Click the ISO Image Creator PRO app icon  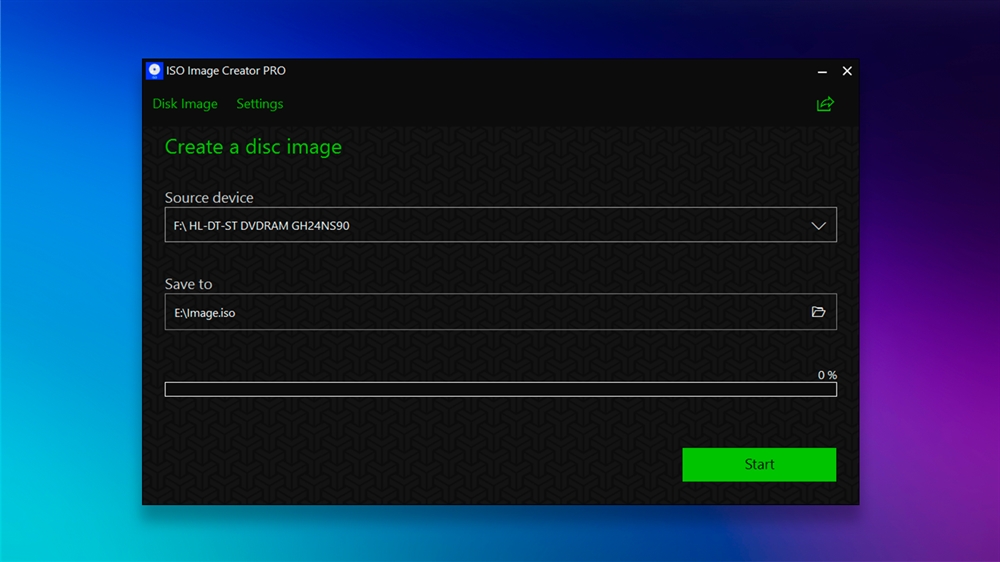point(154,71)
